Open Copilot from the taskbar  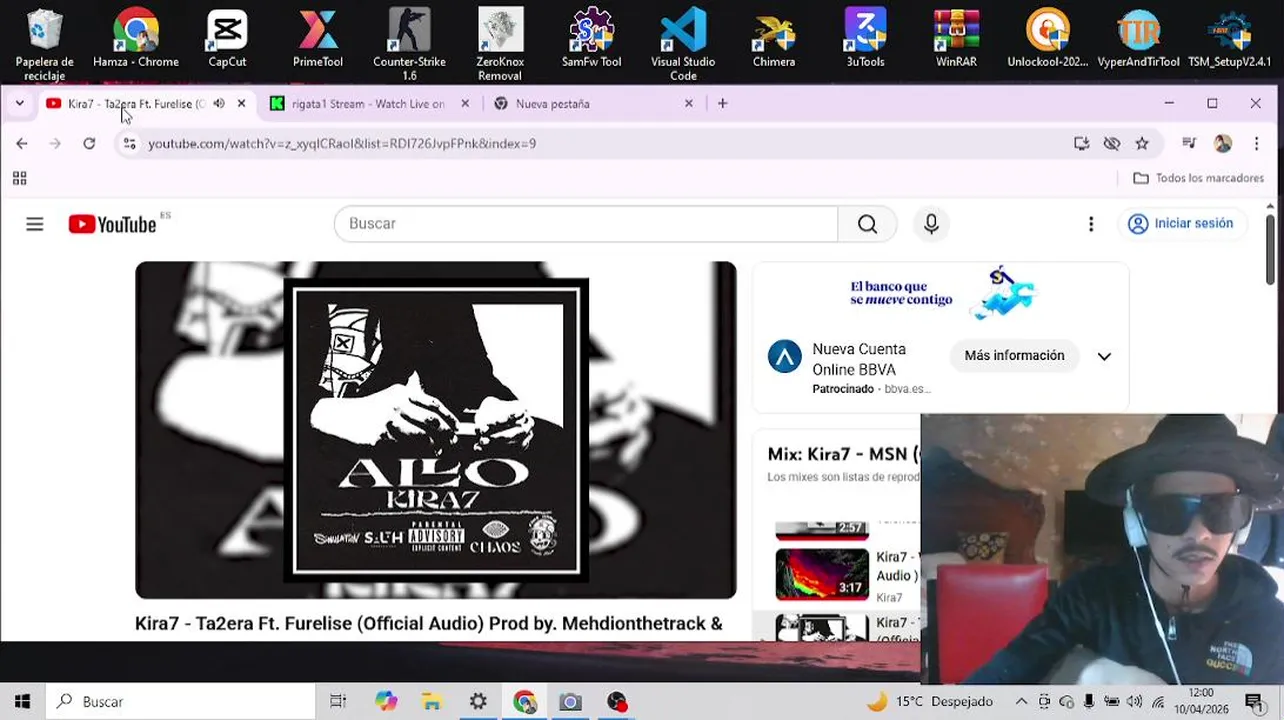[385, 702]
